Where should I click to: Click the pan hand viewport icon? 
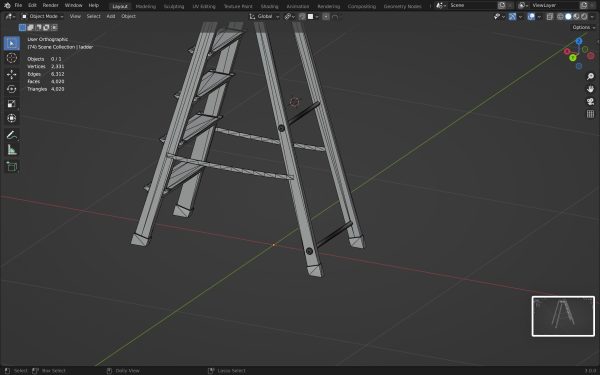(x=590, y=89)
